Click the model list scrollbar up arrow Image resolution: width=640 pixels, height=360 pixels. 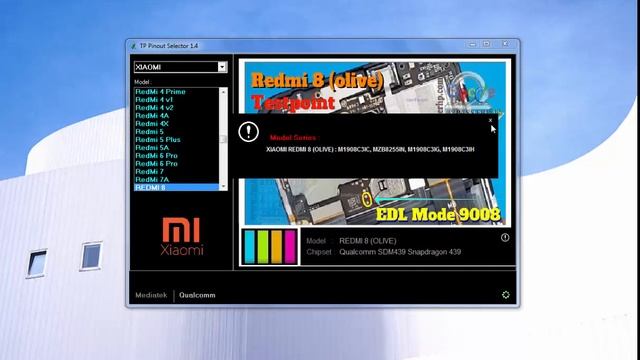[223, 92]
